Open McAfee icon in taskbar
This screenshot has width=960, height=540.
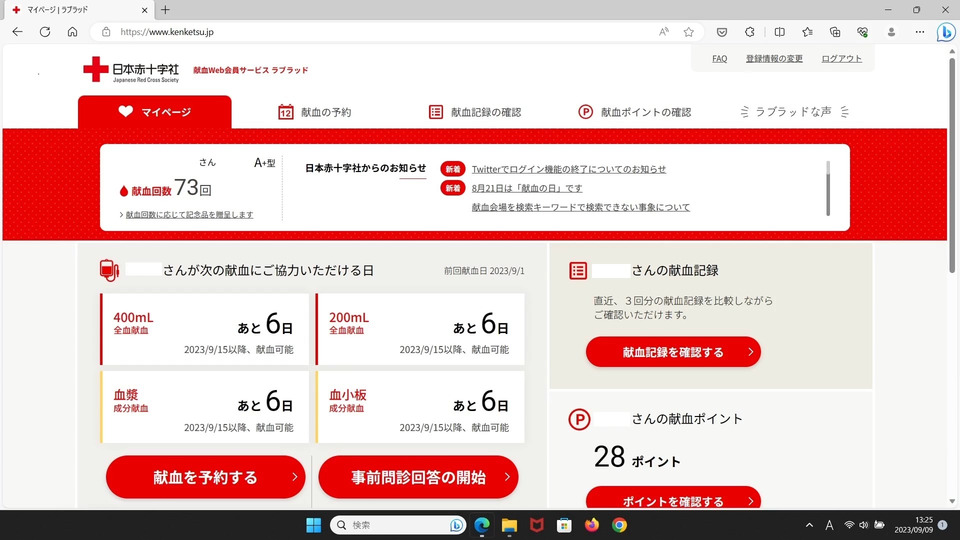tap(537, 525)
